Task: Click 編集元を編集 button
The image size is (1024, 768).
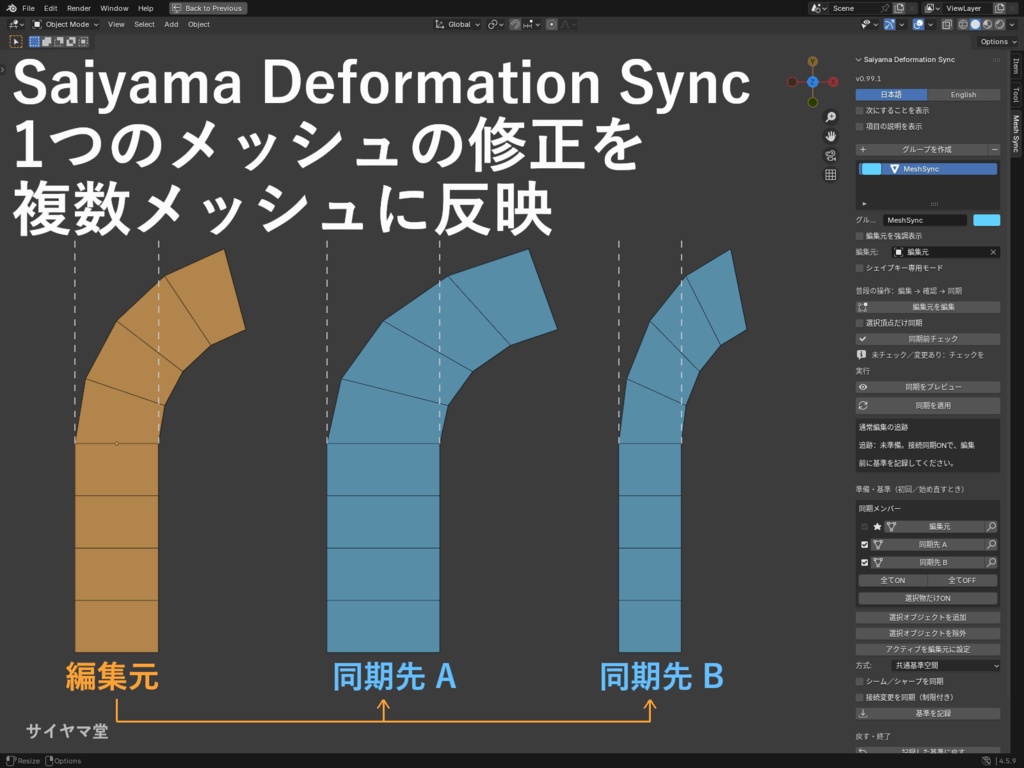Action: click(928, 307)
